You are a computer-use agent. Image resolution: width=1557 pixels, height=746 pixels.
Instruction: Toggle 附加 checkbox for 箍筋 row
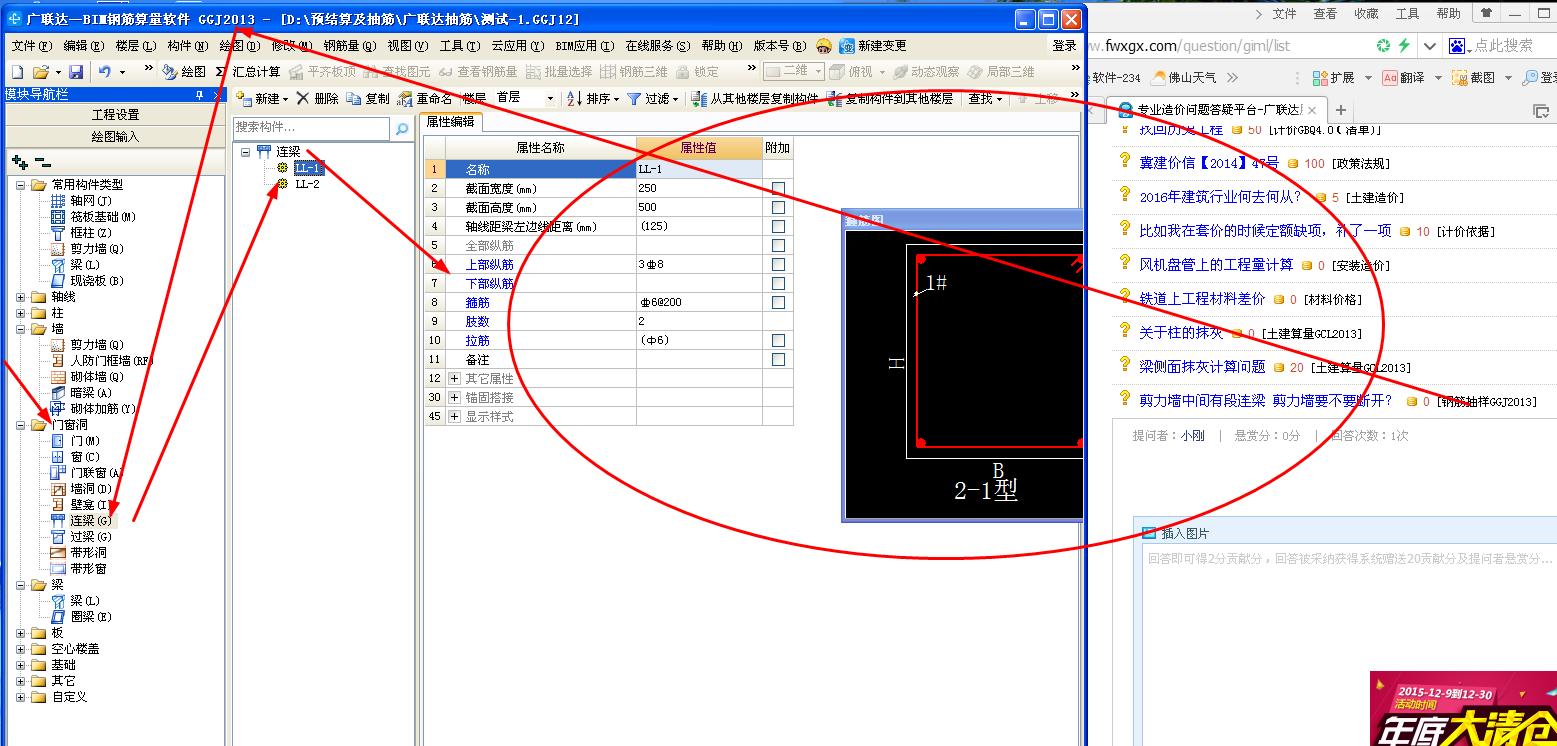point(778,302)
